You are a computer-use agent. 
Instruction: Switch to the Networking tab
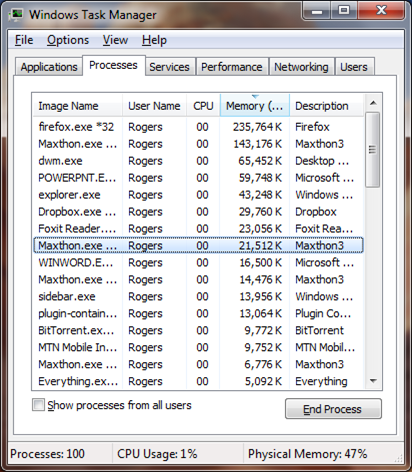[x=301, y=67]
